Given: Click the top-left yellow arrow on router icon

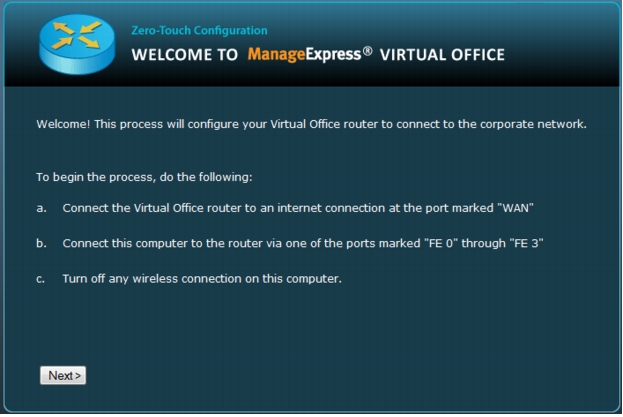Looking at the screenshot, I should click(x=63, y=28).
